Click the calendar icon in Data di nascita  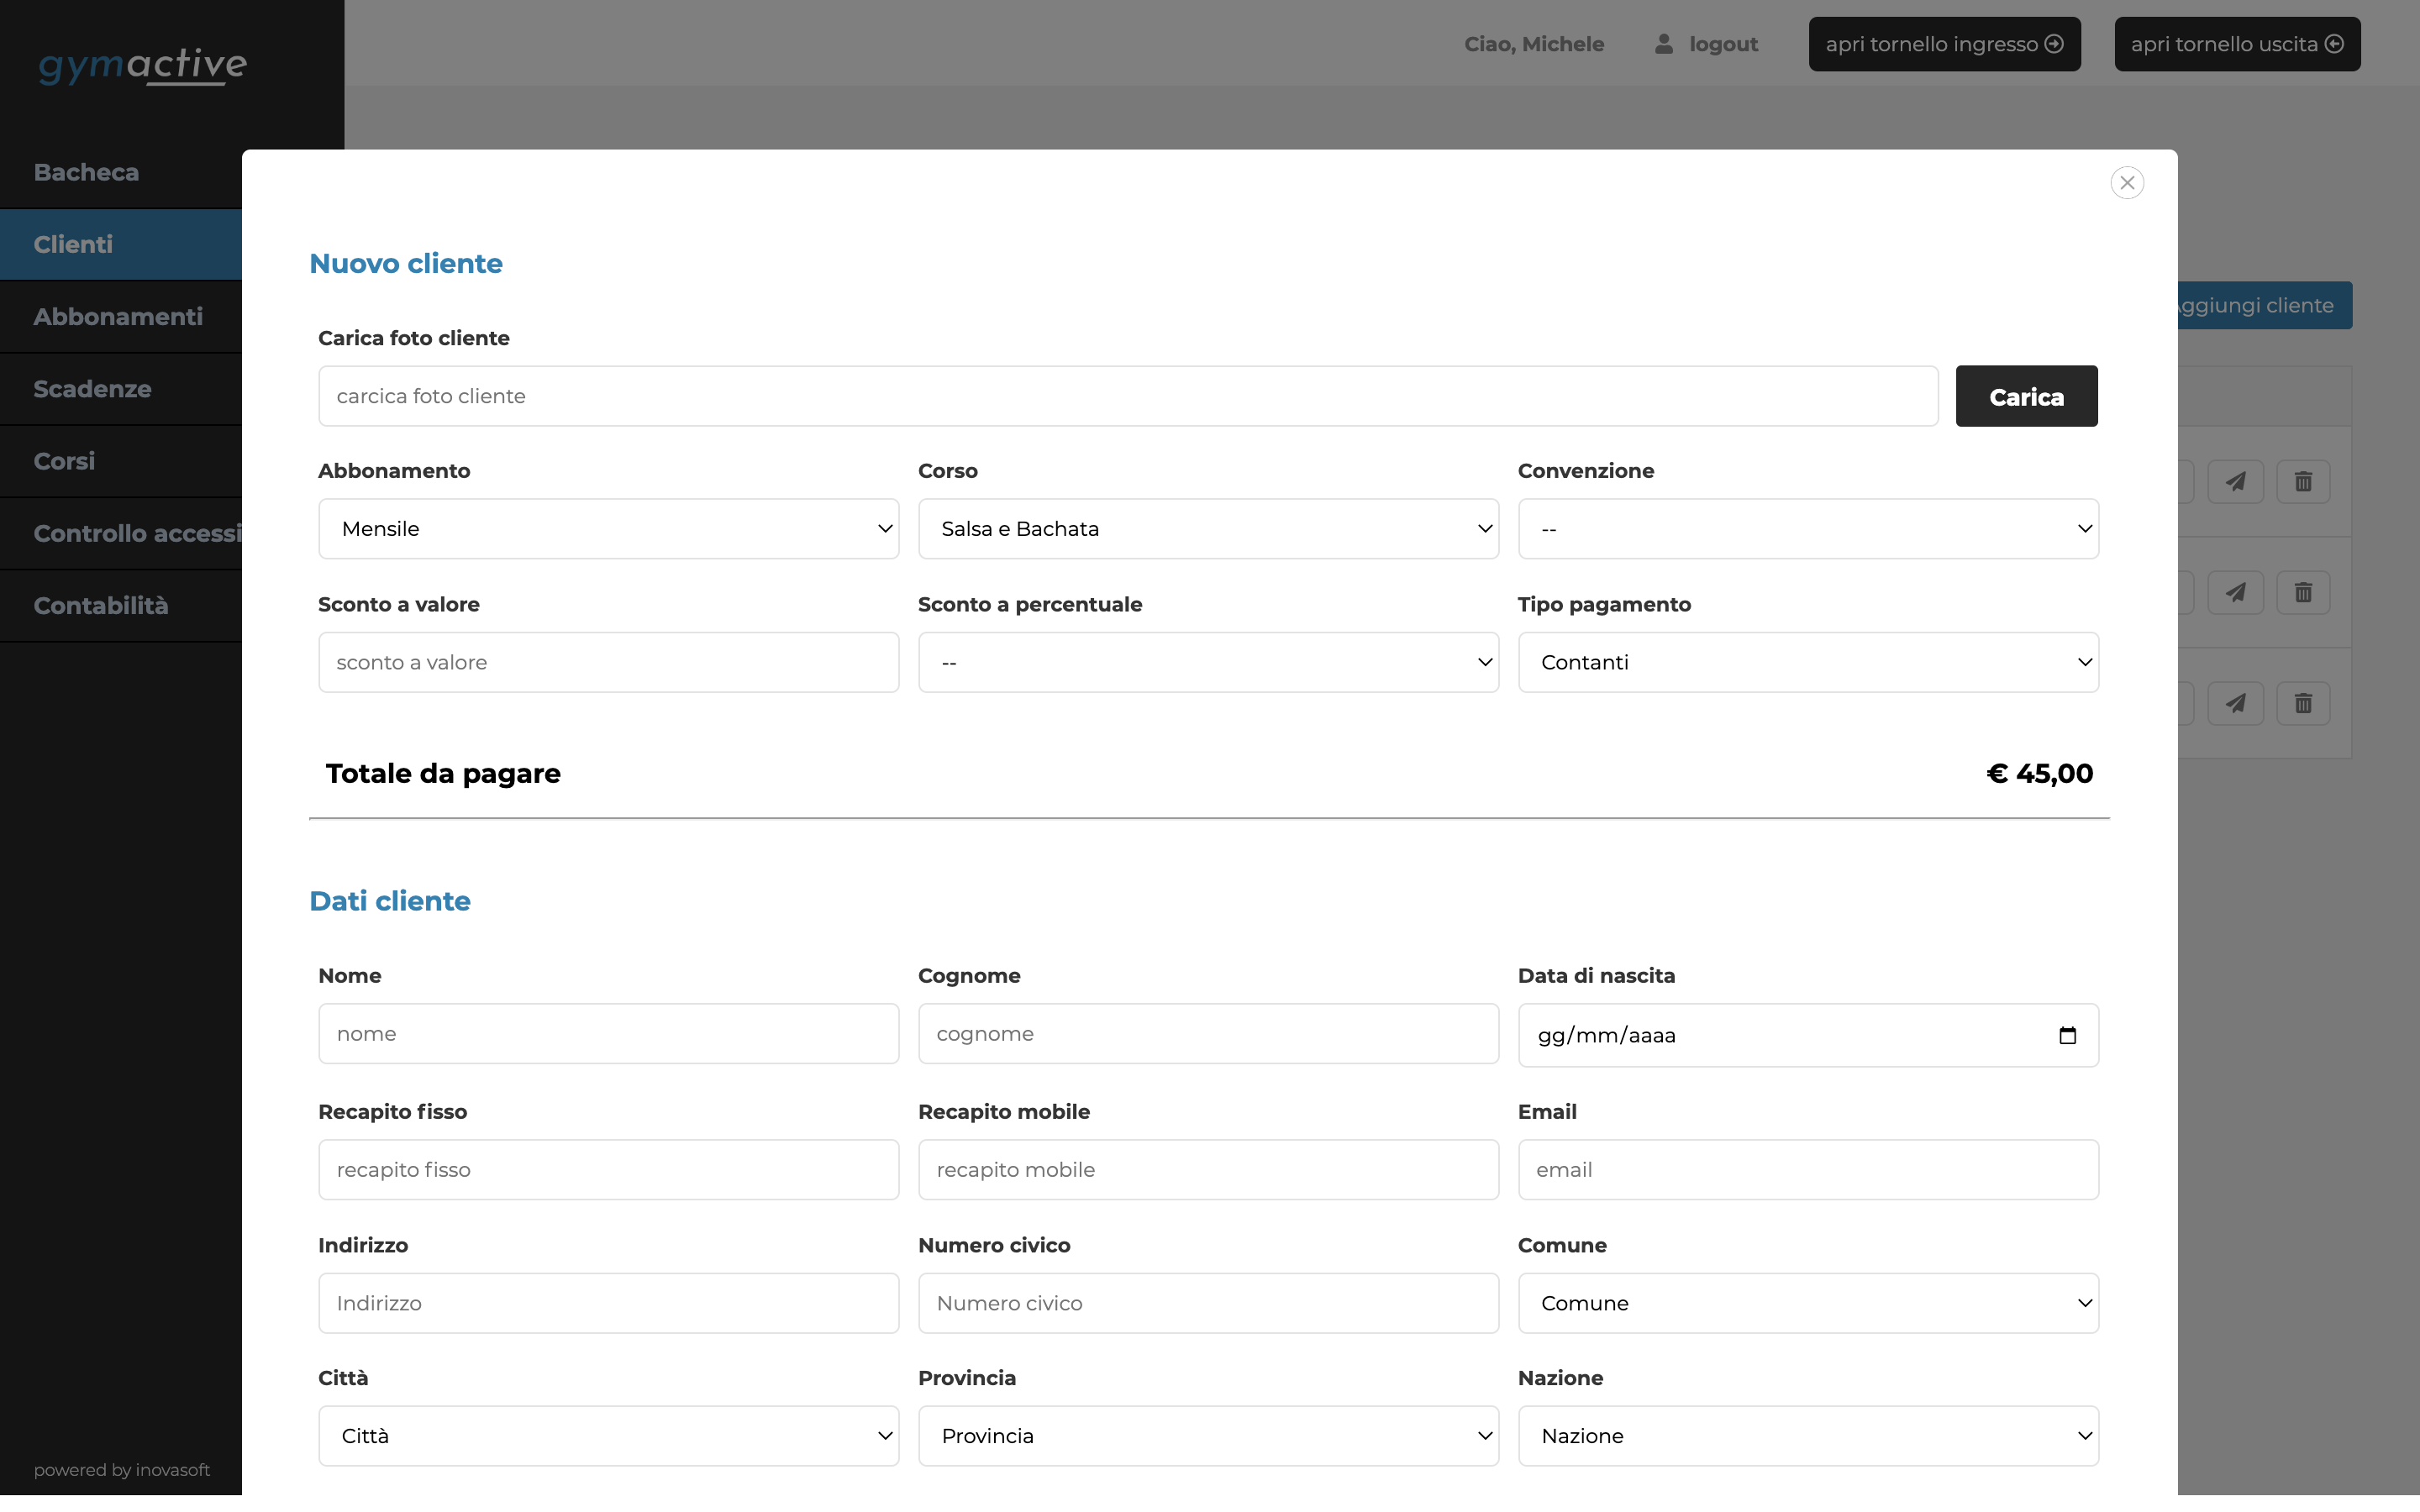point(2067,1035)
